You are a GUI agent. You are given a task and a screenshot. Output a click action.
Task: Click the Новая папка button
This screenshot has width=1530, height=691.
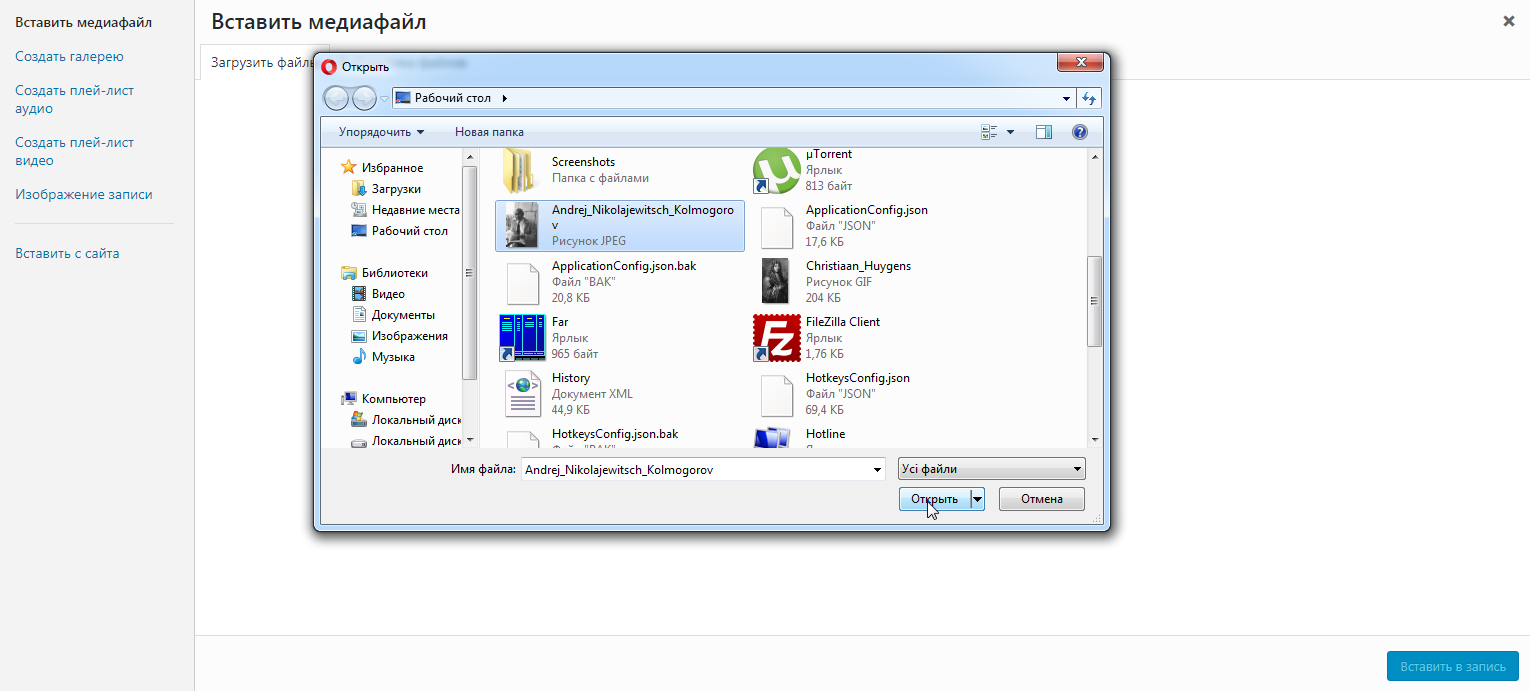point(489,132)
